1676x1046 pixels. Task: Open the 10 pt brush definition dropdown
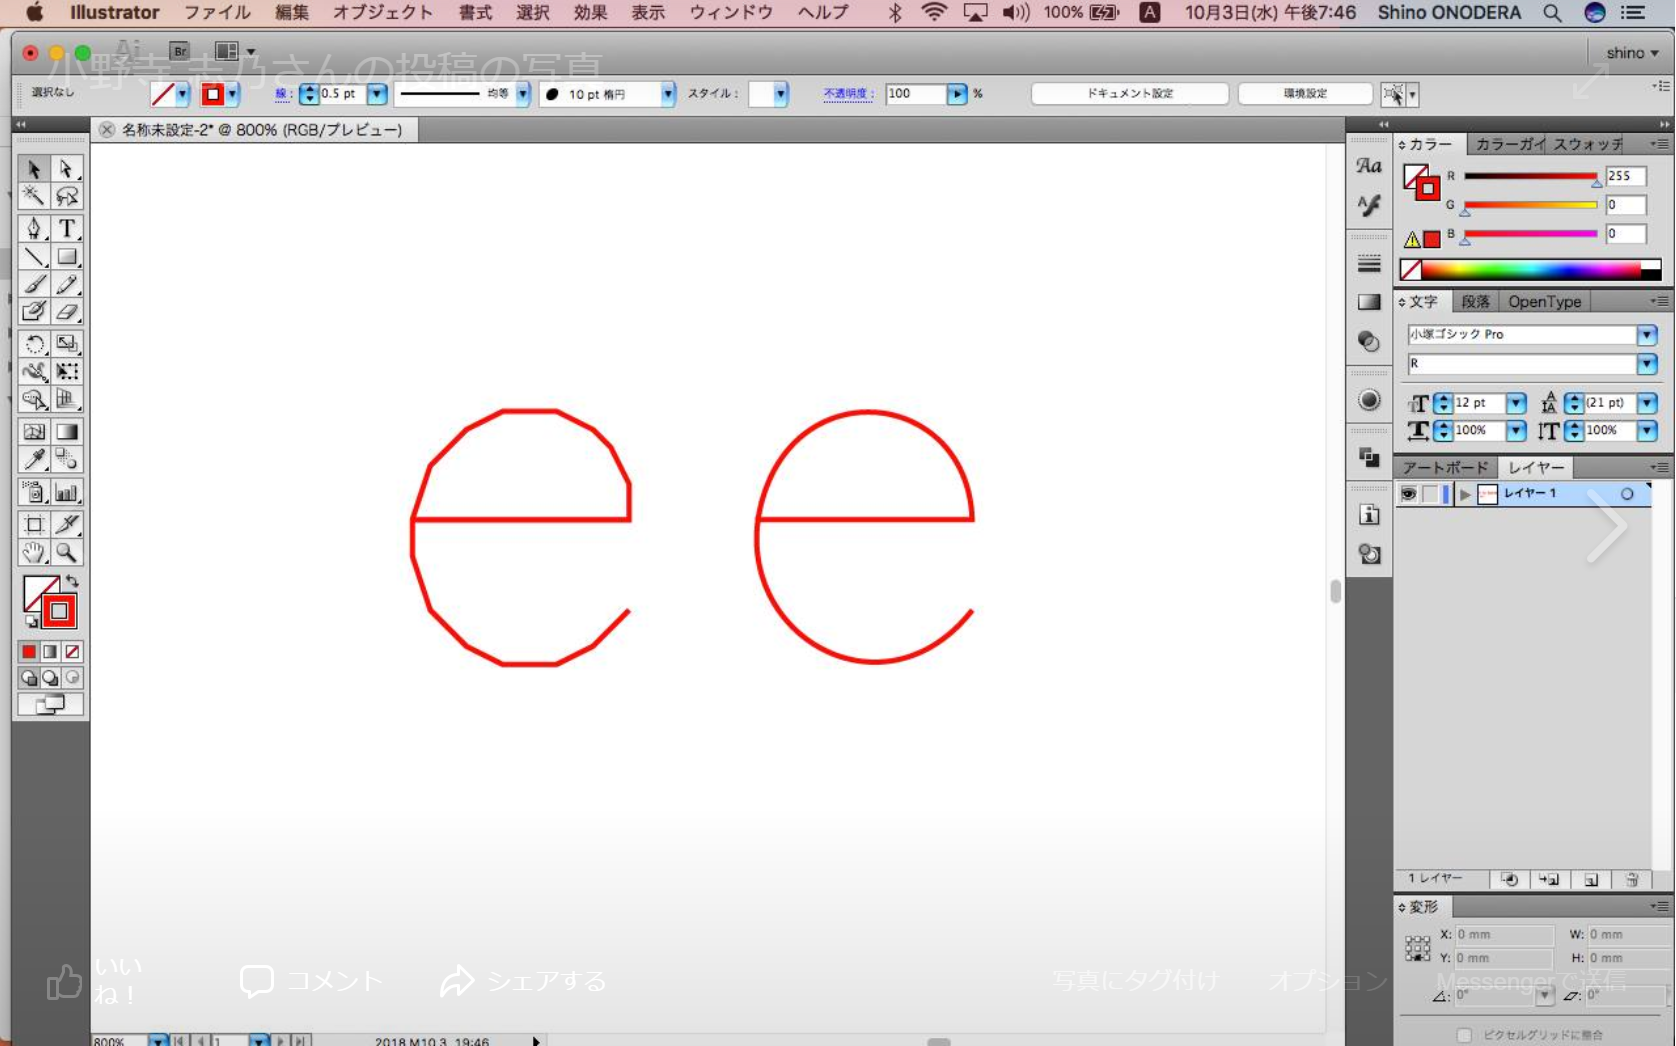click(667, 94)
